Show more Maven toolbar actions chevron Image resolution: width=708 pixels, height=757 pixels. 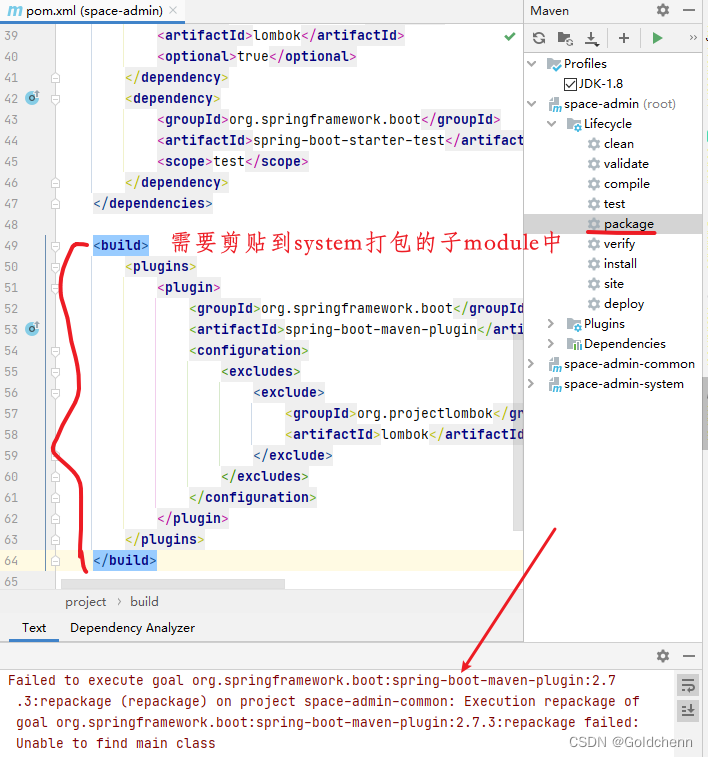(693, 38)
